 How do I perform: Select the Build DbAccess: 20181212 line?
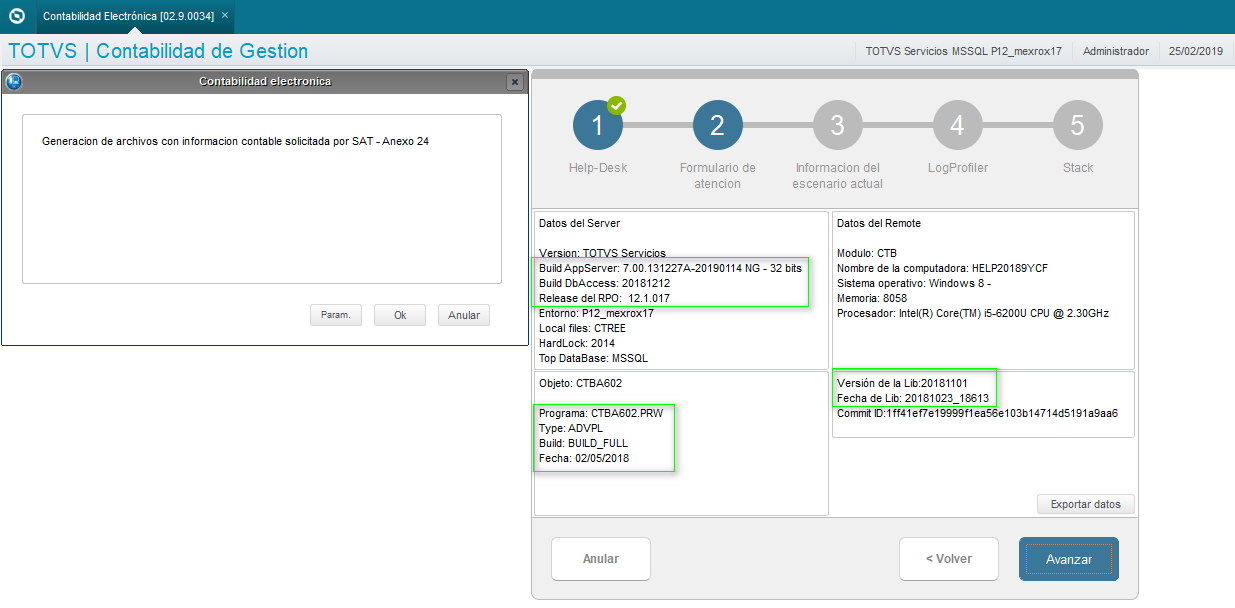[x=604, y=283]
